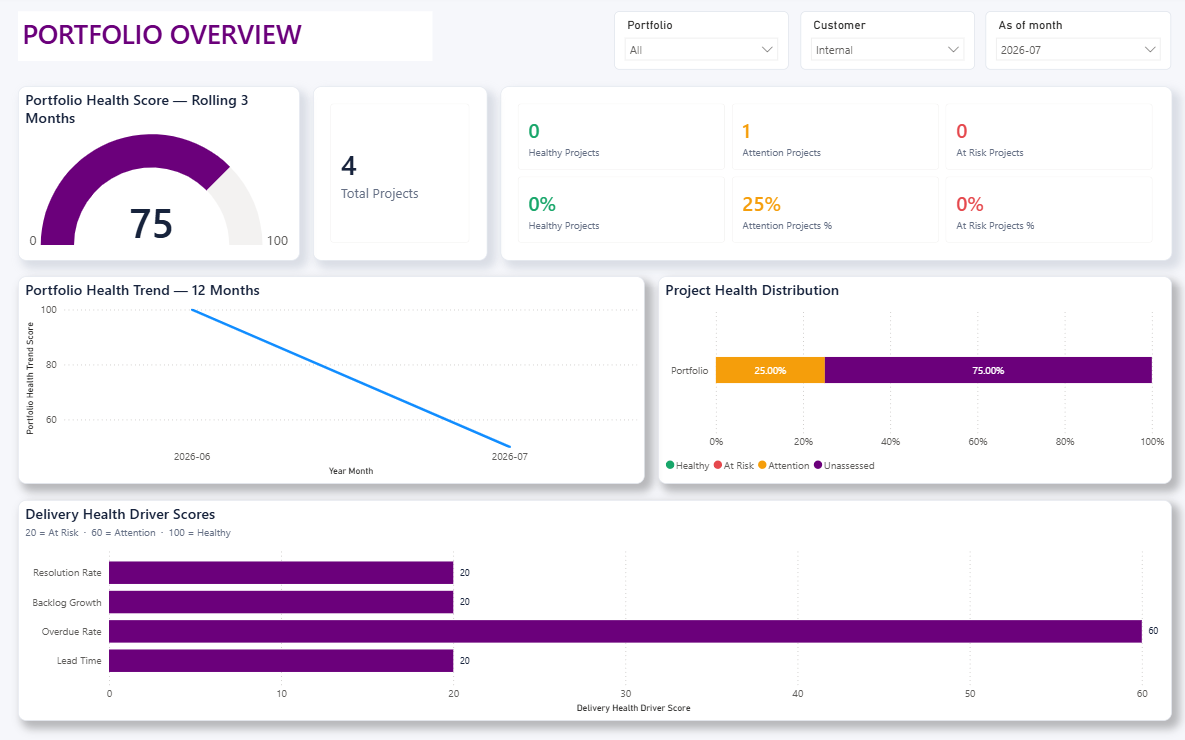Select the Backlog Growth bar
The height and width of the screenshot is (740, 1185).
coord(281,602)
